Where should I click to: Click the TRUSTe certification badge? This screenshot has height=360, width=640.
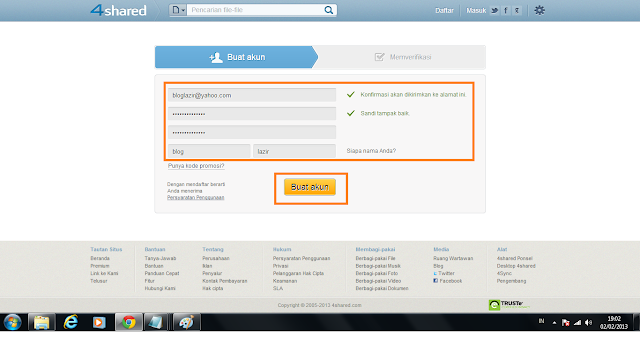(x=509, y=305)
